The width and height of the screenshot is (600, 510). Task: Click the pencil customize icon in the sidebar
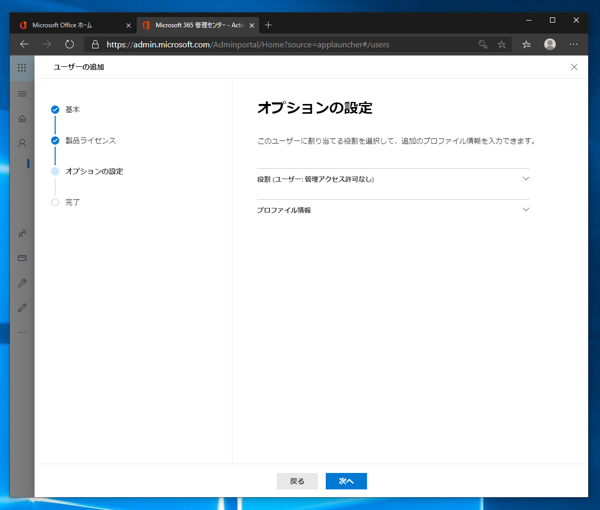(22, 308)
